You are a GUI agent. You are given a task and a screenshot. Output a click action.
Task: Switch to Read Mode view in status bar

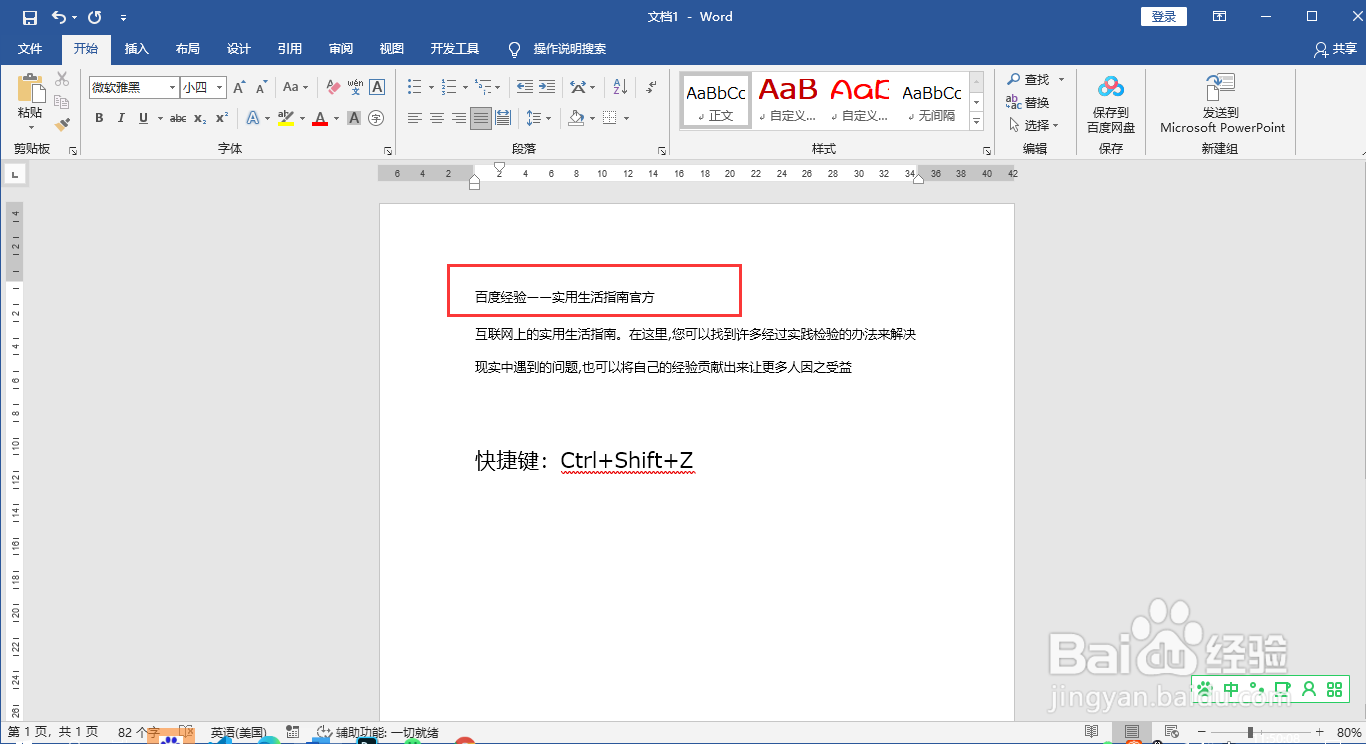coord(1092,732)
